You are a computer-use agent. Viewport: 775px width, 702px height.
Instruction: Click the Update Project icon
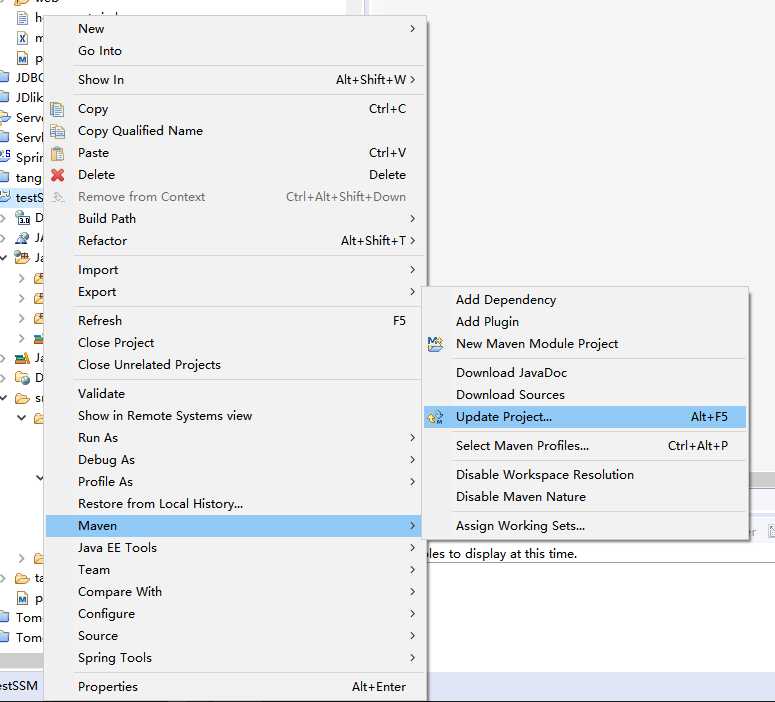tap(435, 417)
